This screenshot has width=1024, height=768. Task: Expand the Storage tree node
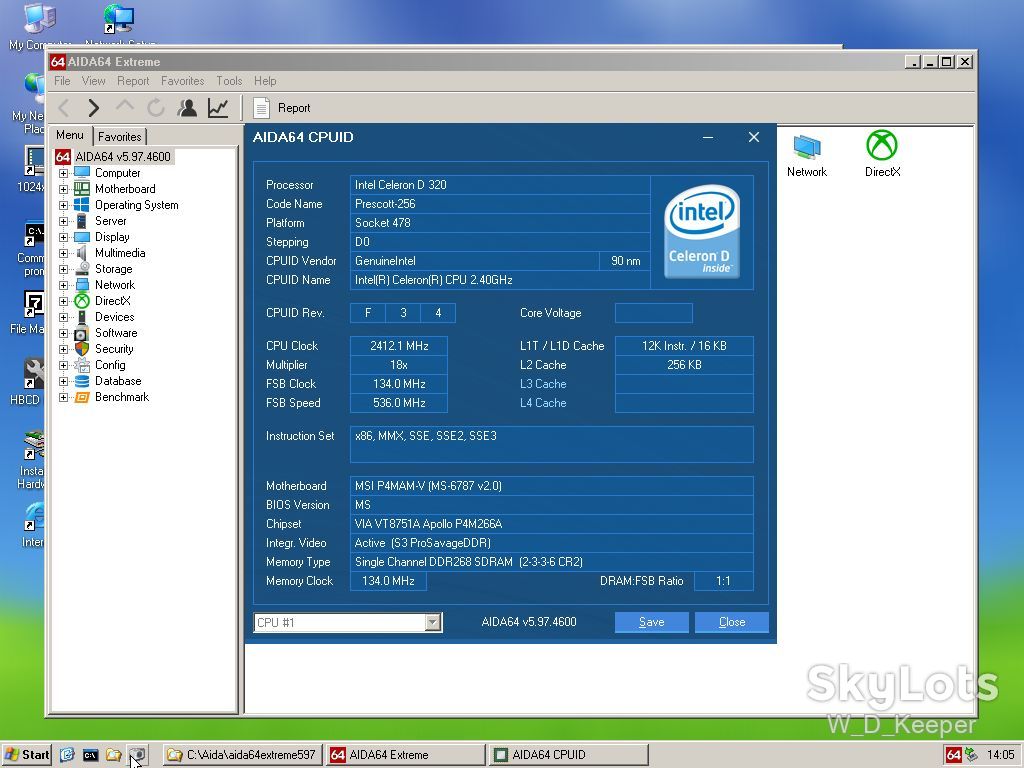63,269
